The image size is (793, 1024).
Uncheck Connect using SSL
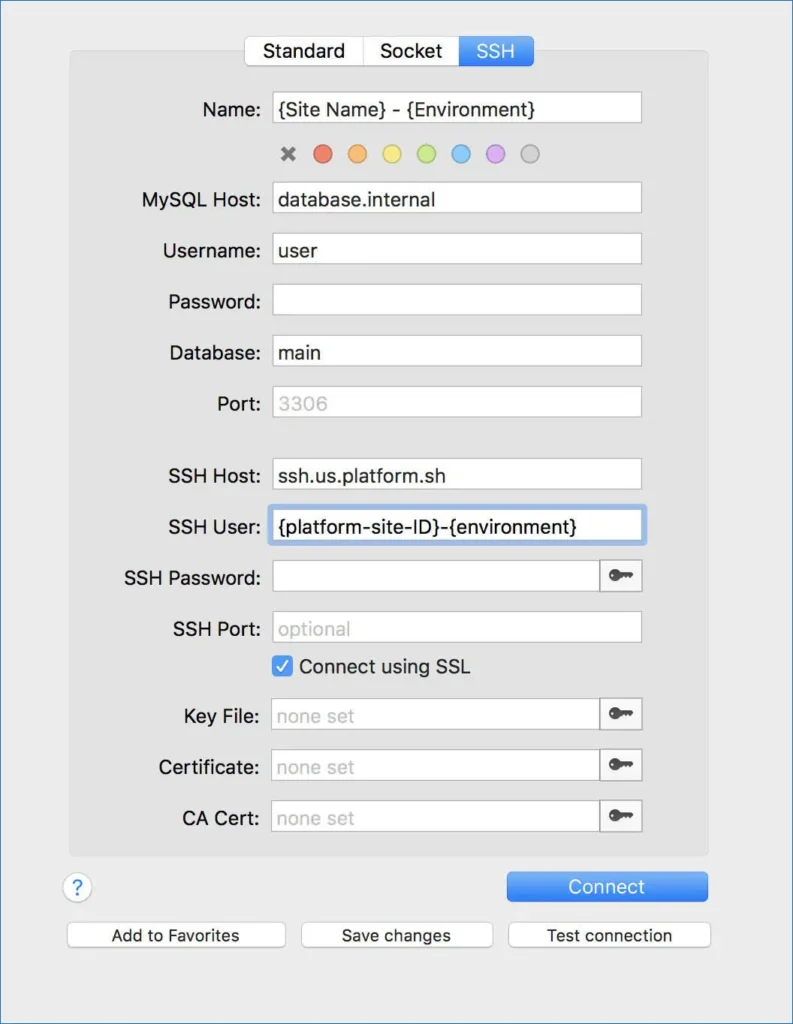click(x=282, y=667)
